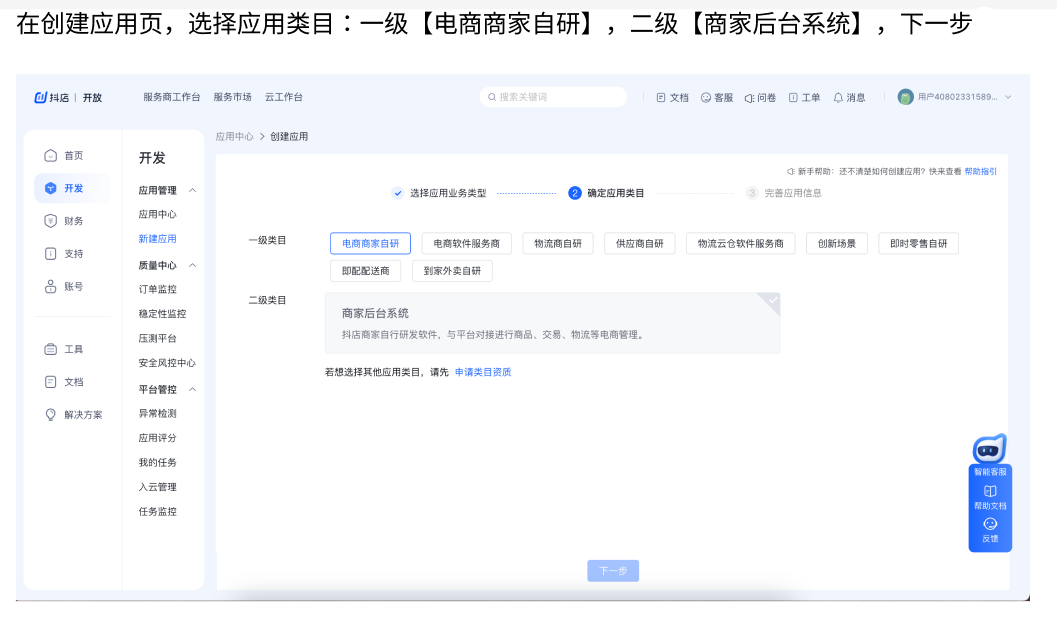The width and height of the screenshot is (1057, 617).
Task: Open 新建应用 in the submenu
Action: (x=158, y=239)
